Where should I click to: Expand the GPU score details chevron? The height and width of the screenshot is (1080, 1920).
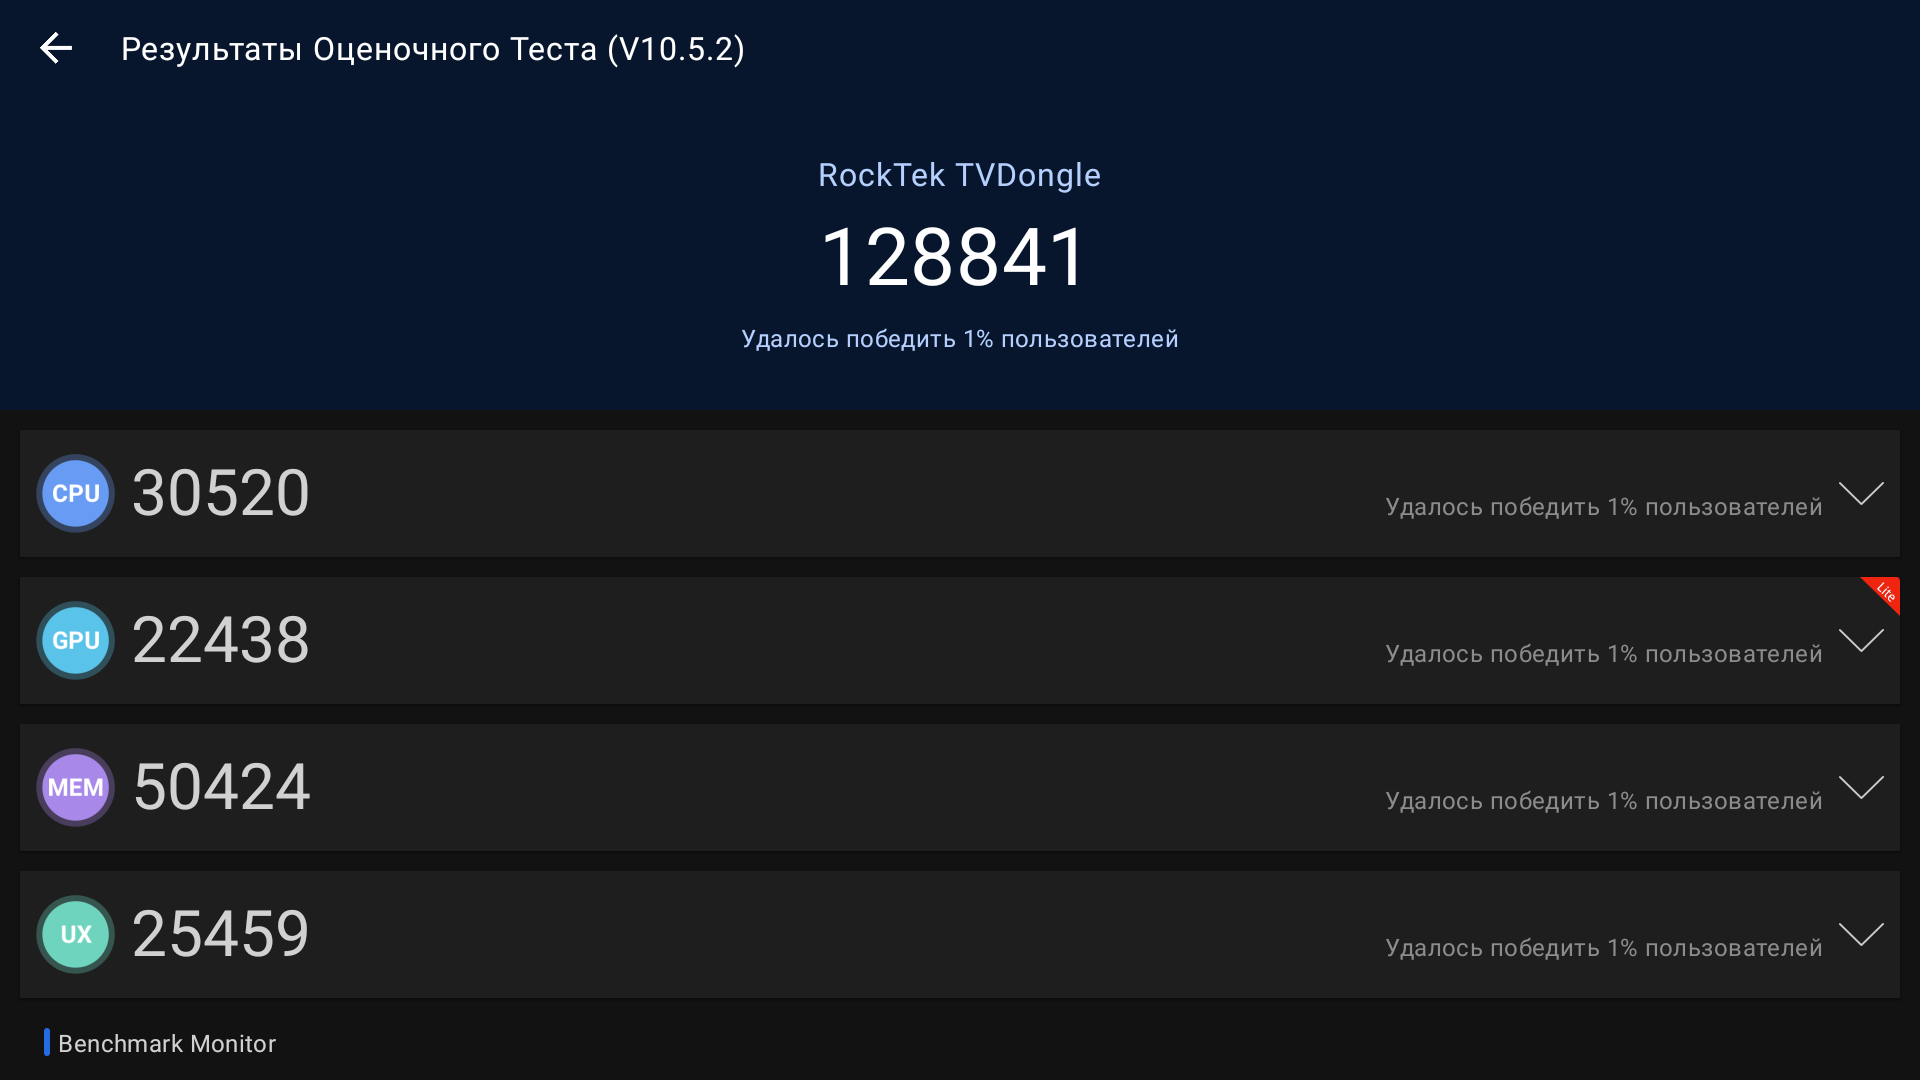coord(1860,640)
